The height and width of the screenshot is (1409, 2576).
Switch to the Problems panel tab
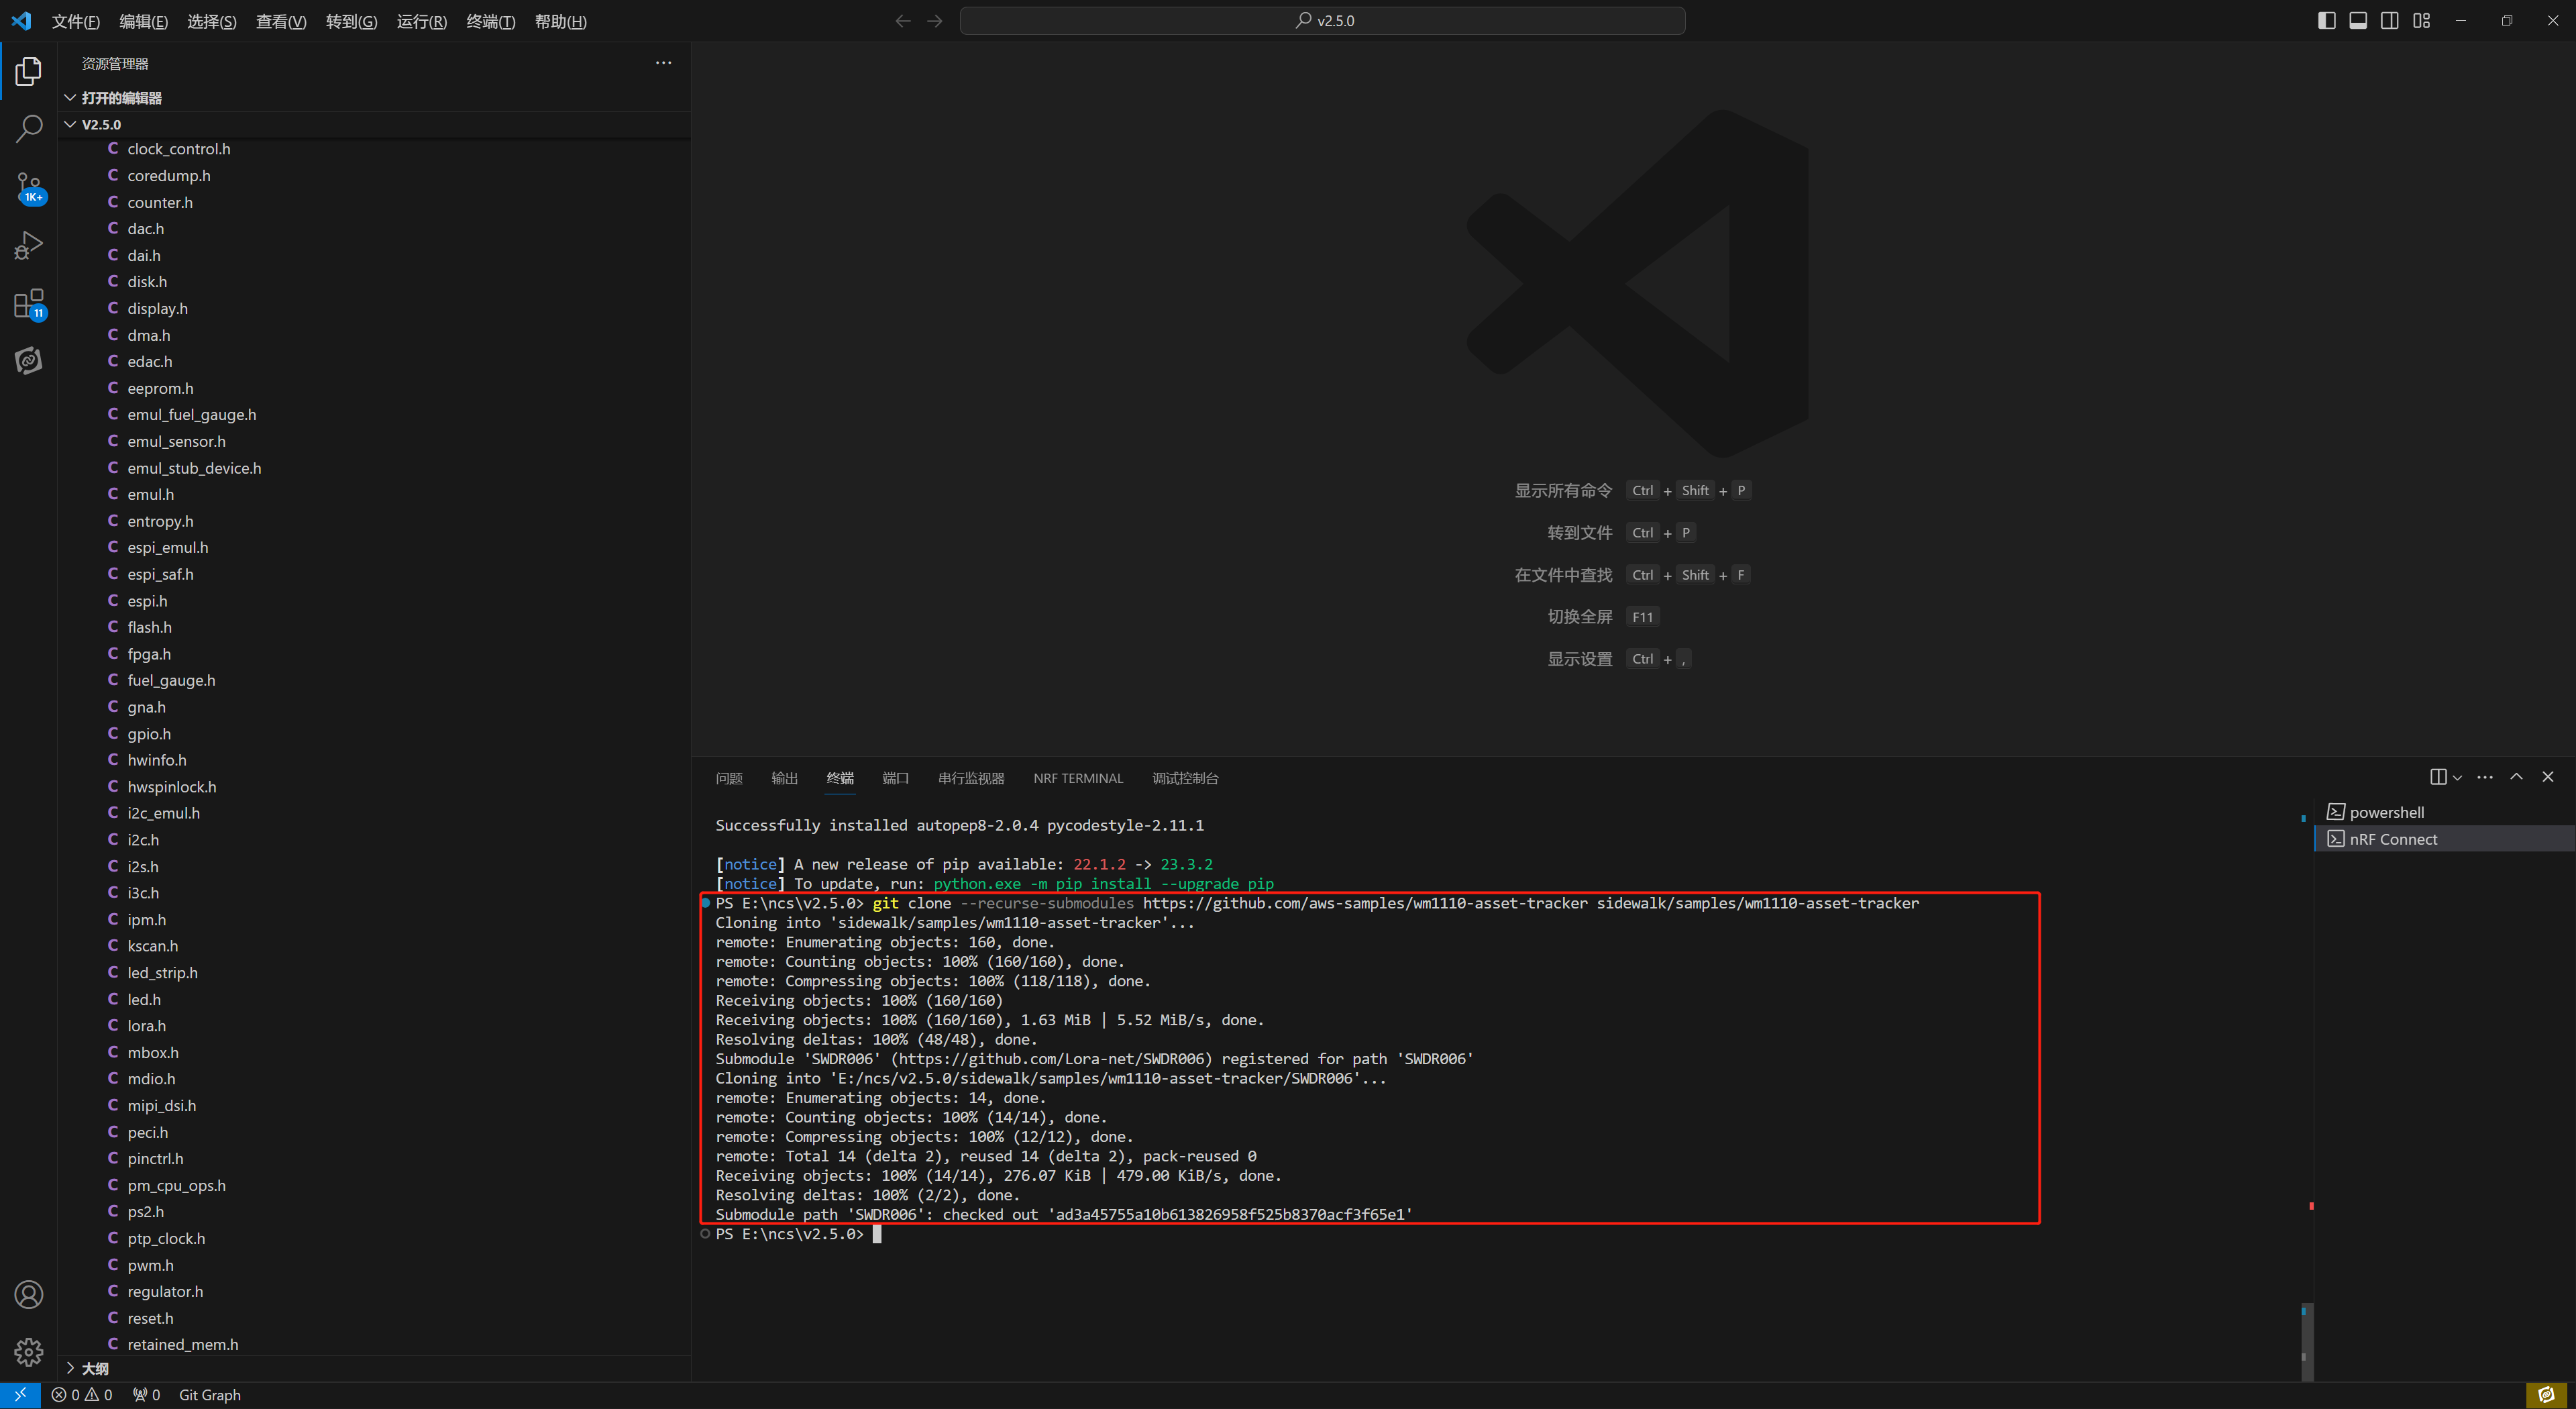tap(729, 778)
